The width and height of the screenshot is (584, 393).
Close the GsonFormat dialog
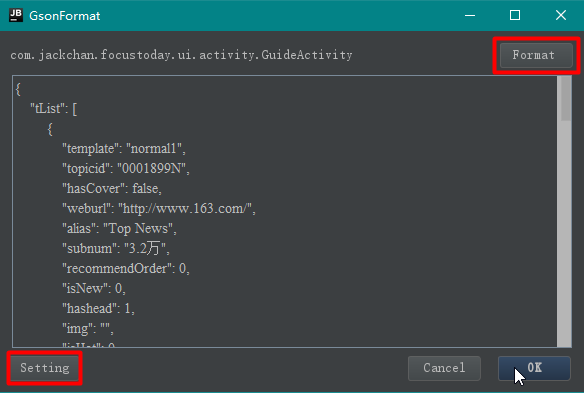pos(561,15)
